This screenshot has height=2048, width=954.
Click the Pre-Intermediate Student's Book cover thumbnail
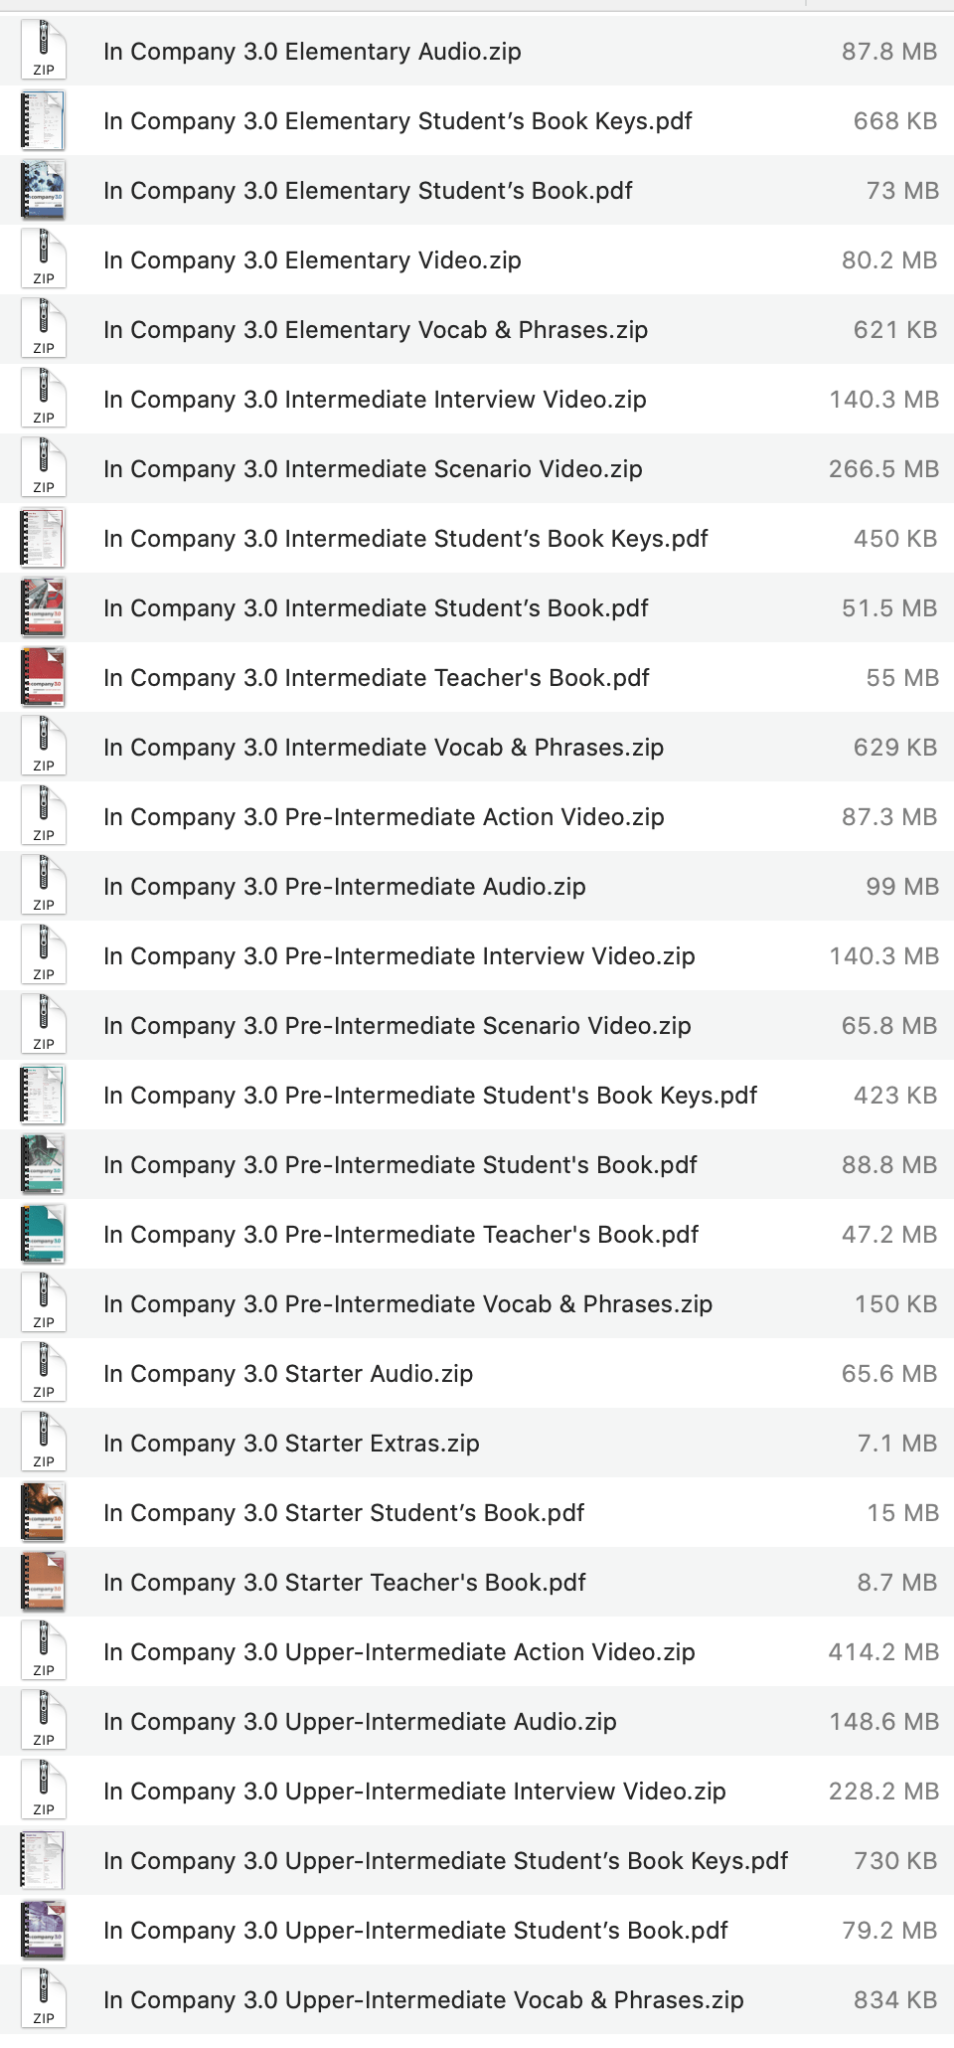click(42, 1165)
